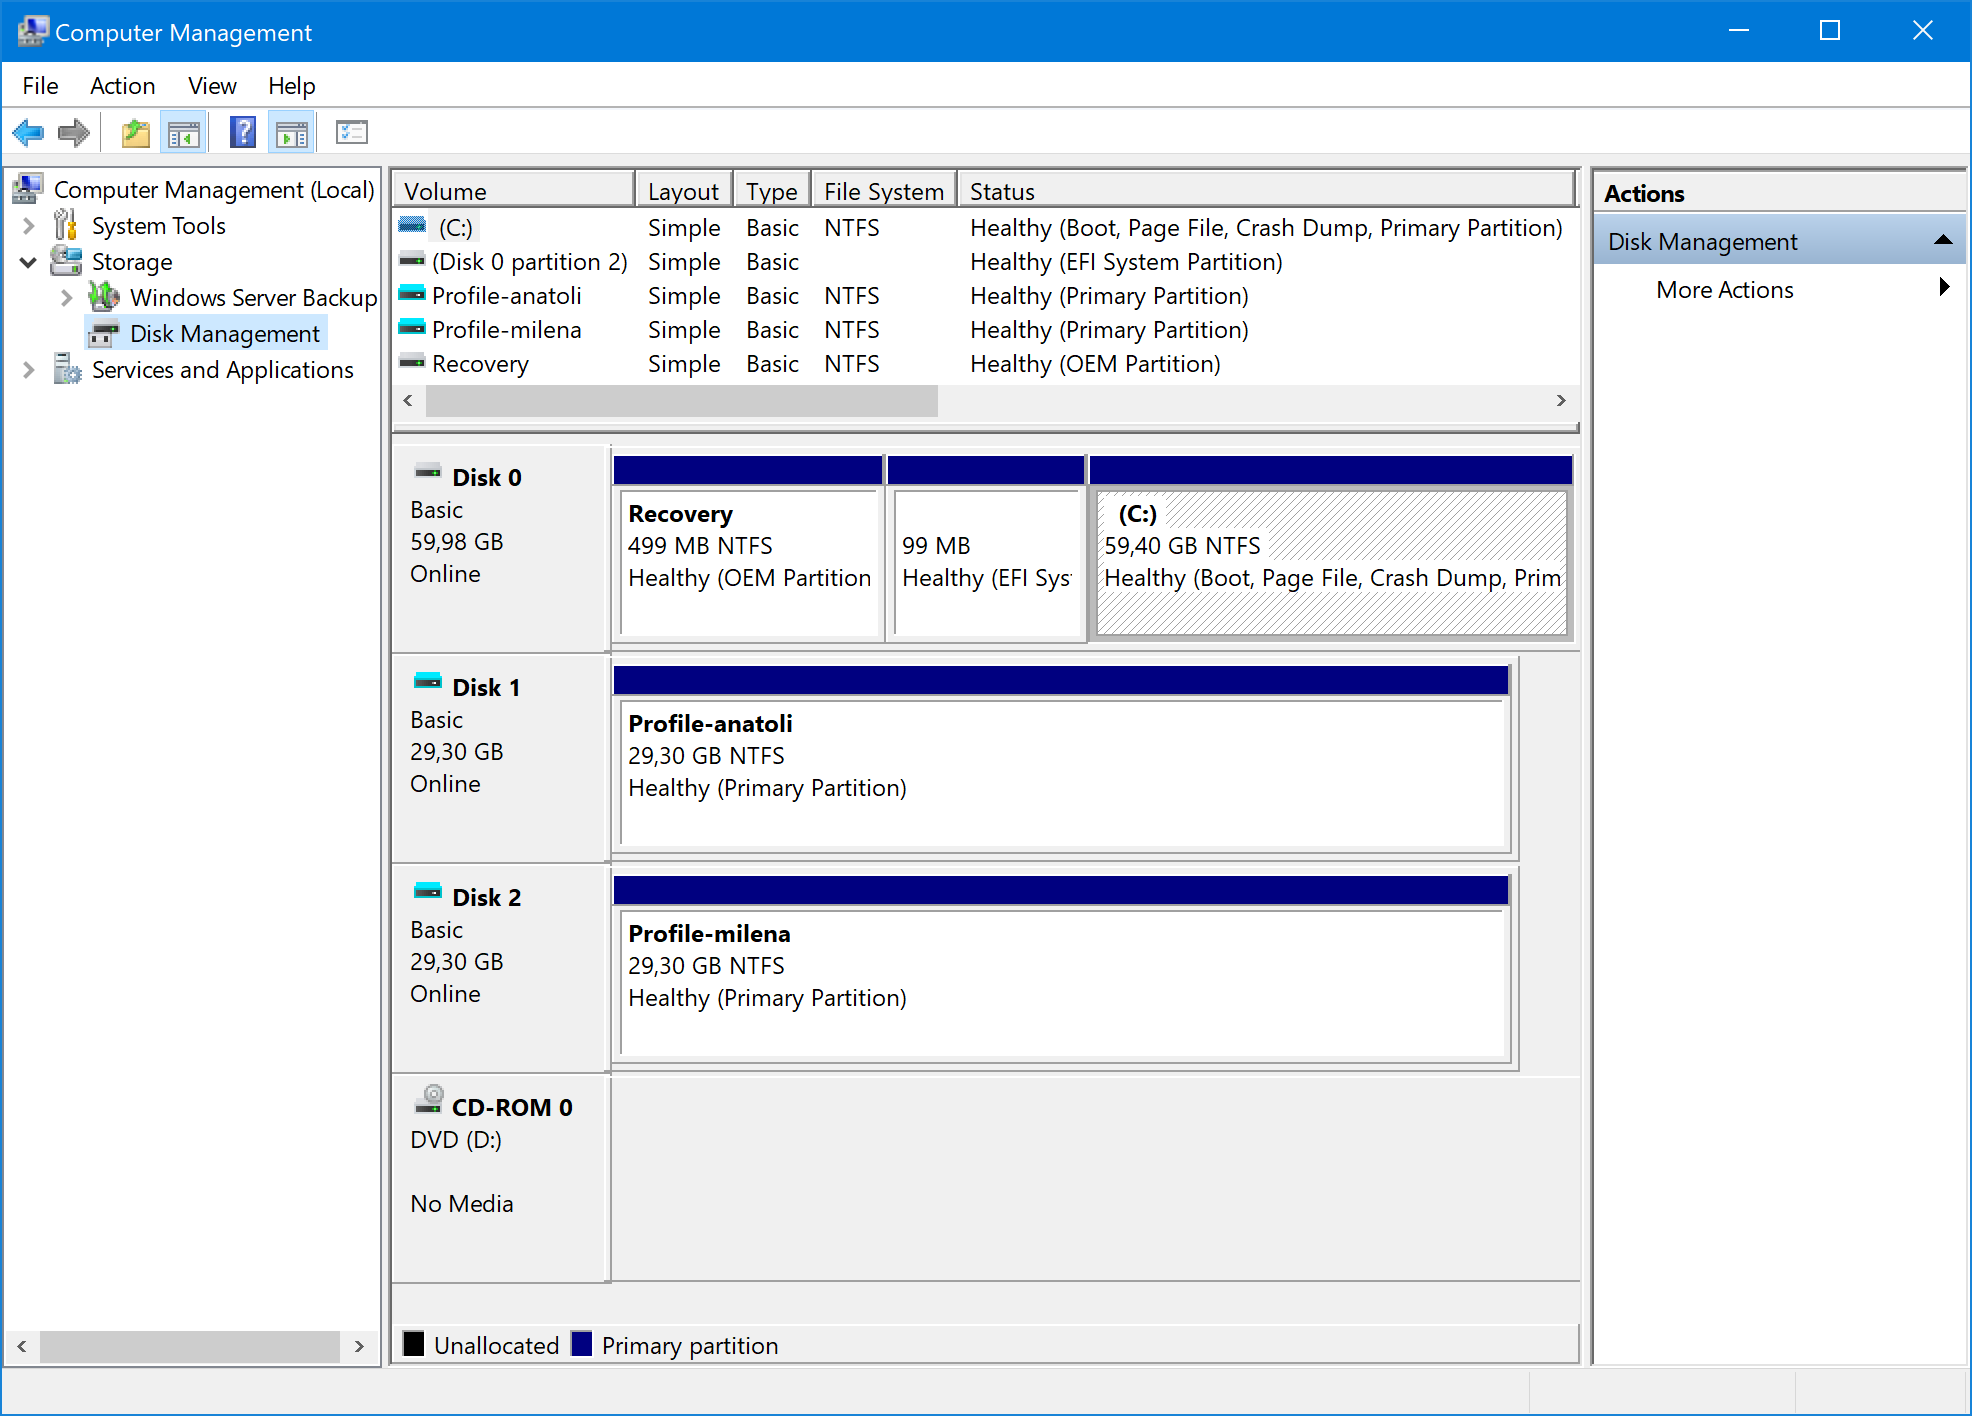Click the Forward navigation arrow icon
Viewport: 1972px width, 1416px height.
point(73,132)
